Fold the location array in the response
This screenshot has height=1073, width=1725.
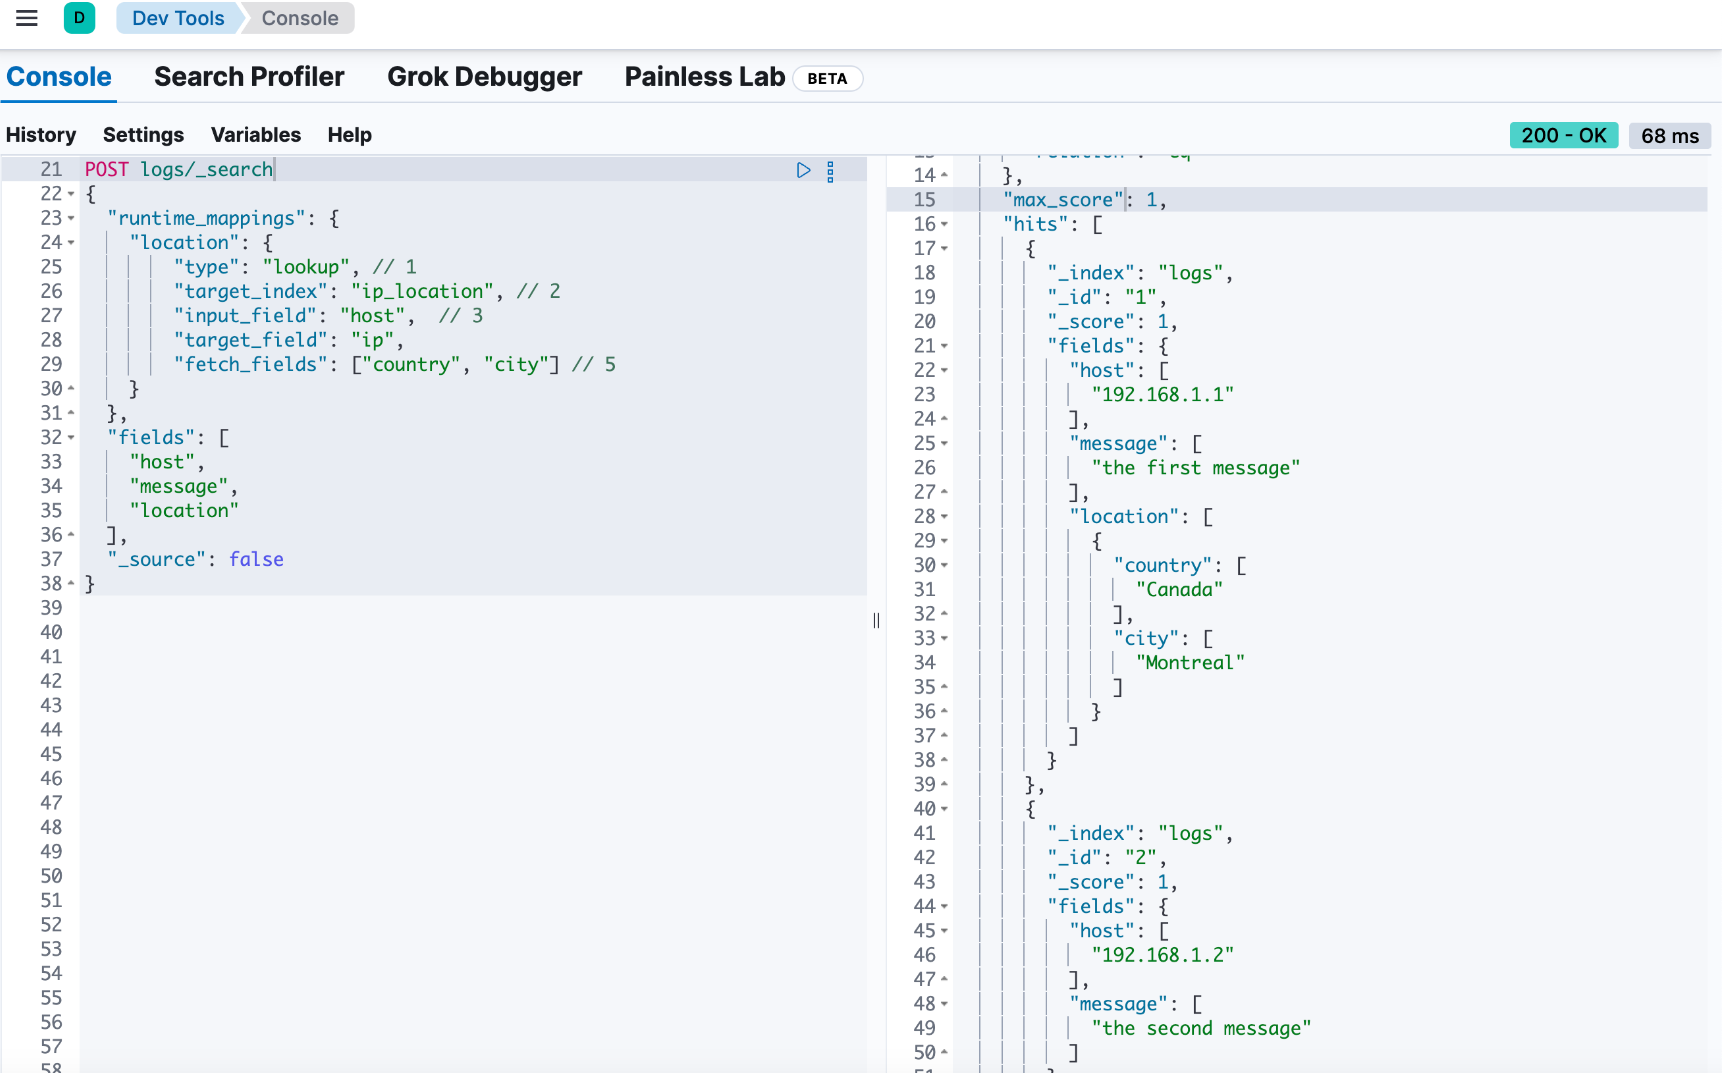[x=944, y=517]
